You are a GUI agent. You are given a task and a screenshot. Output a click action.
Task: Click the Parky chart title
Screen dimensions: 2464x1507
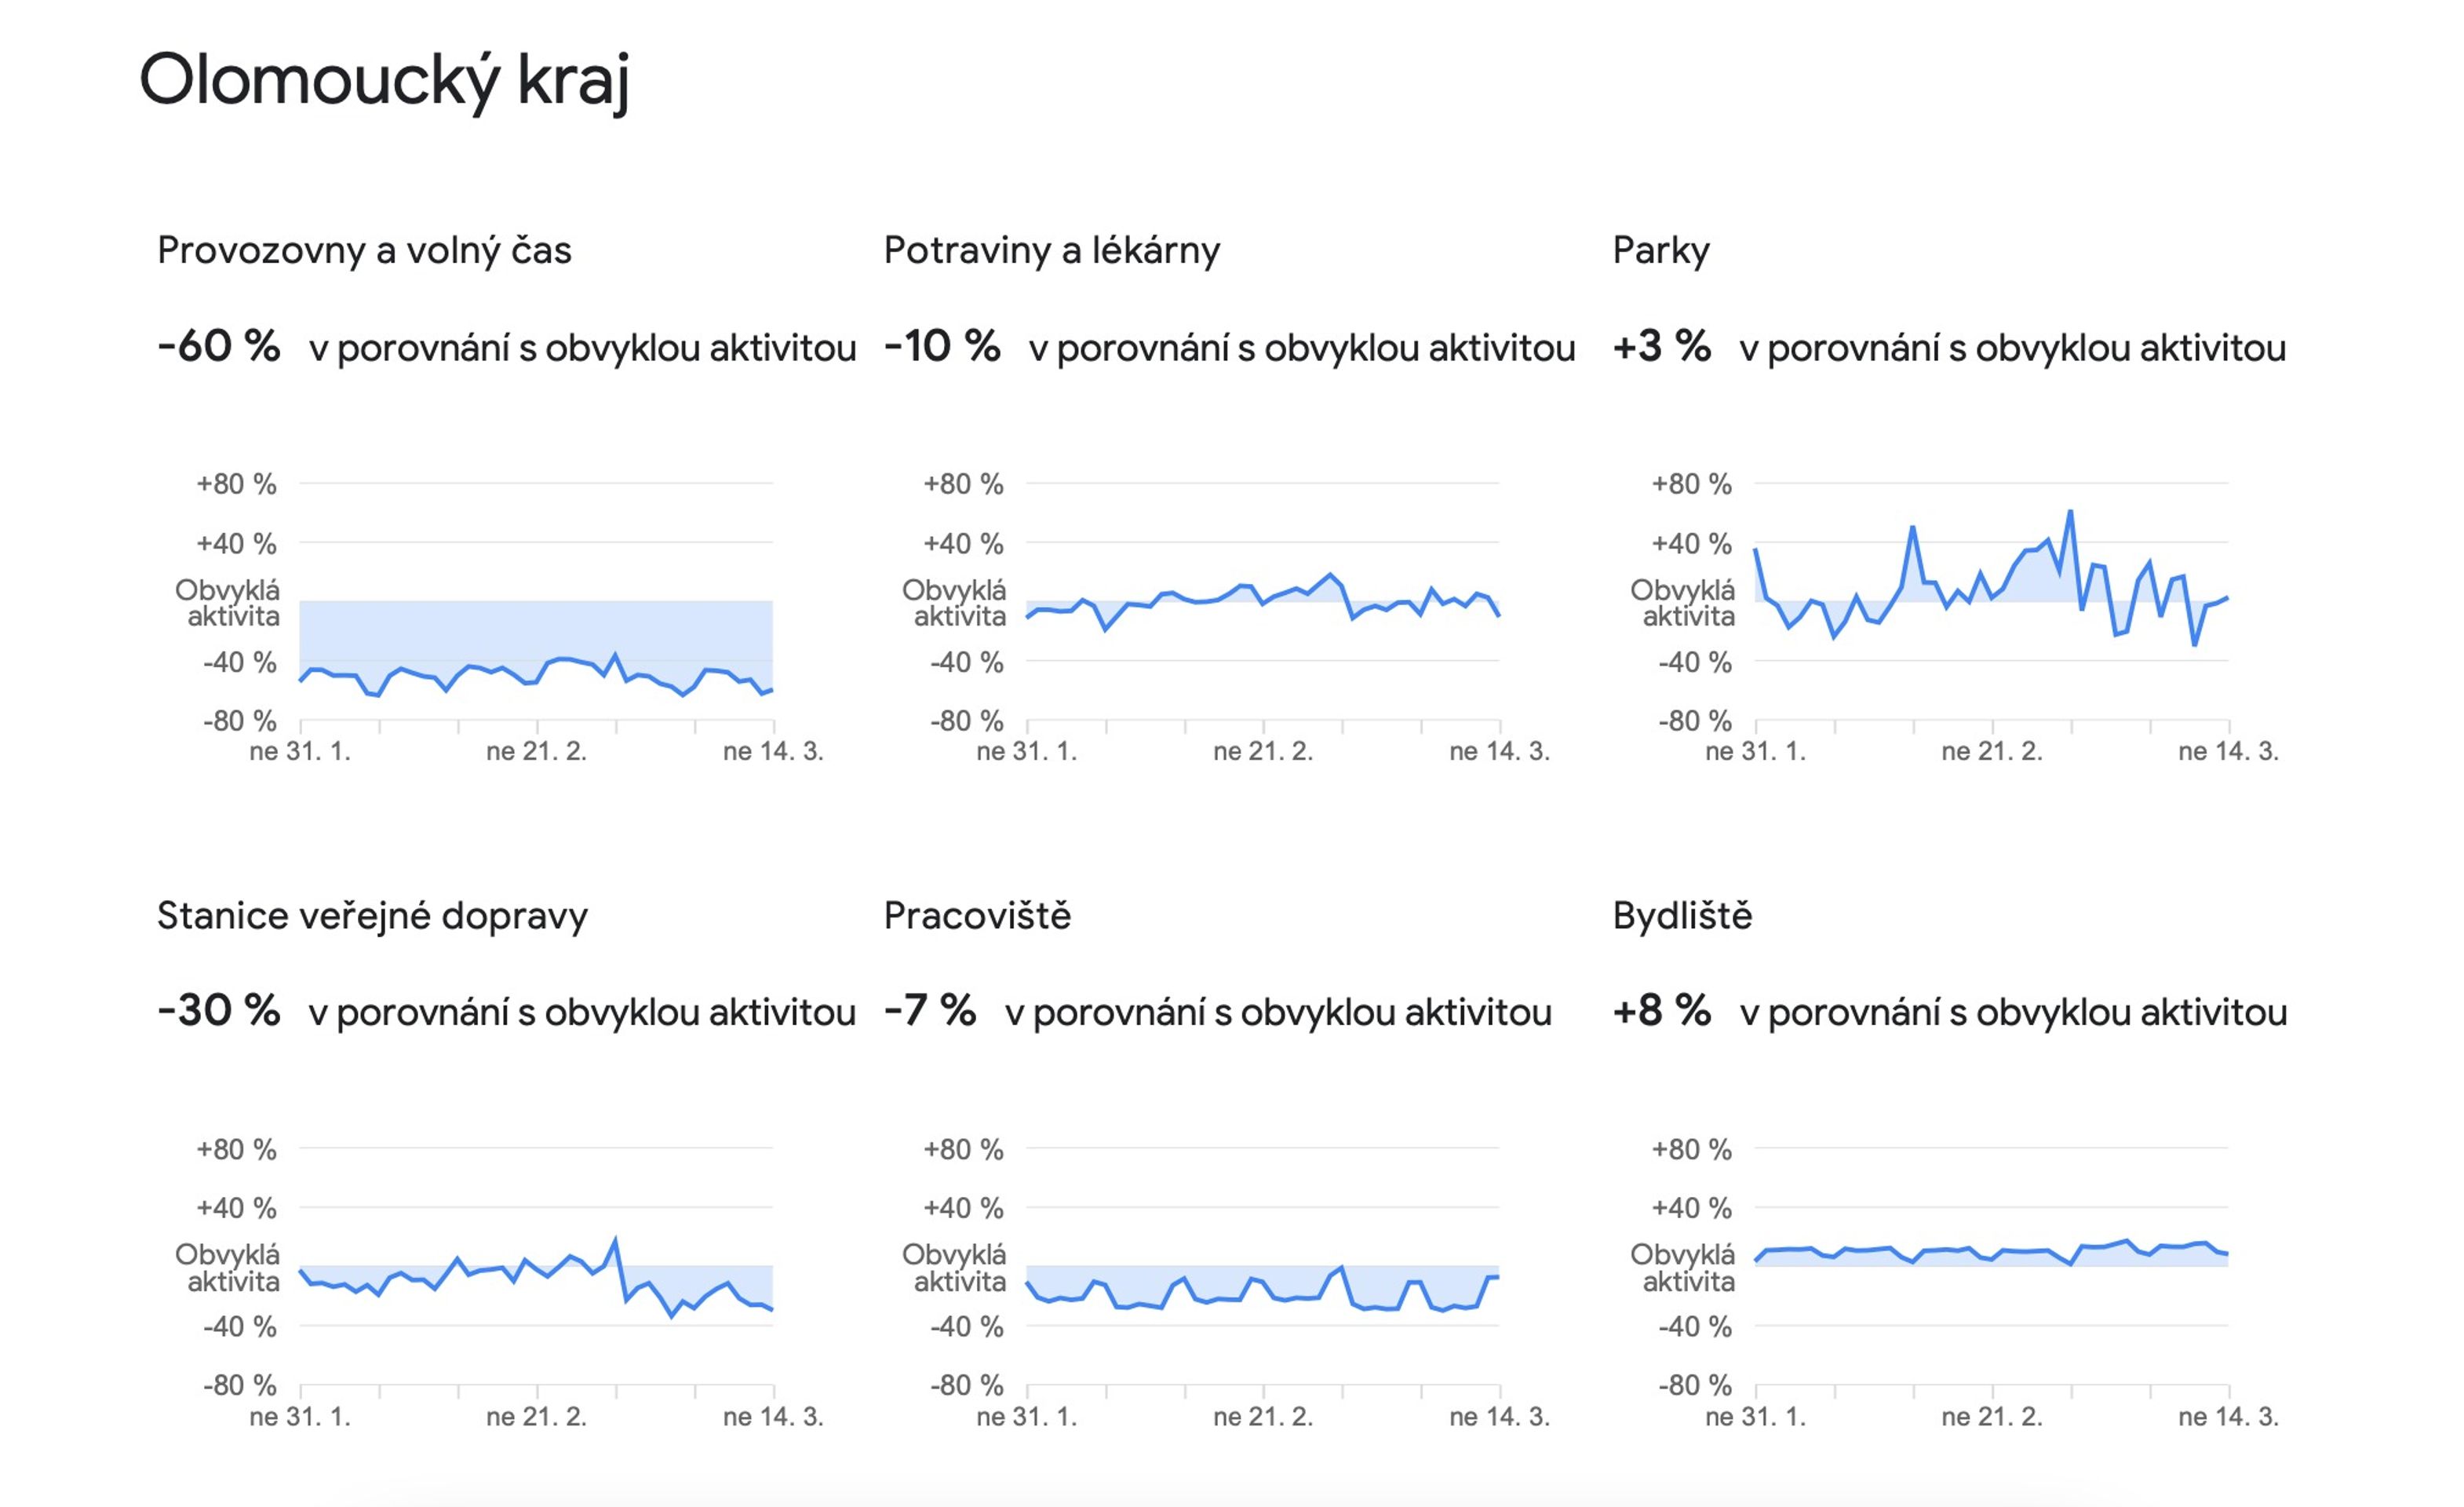click(1660, 250)
